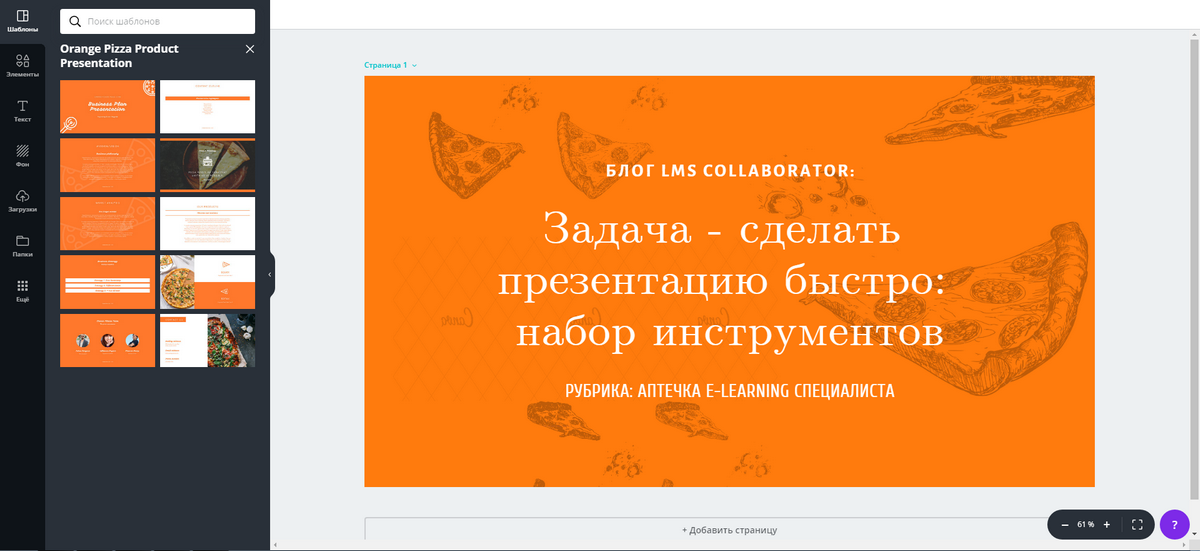
Task: Focus the Поиск шаблонов search field
Action: [157, 21]
